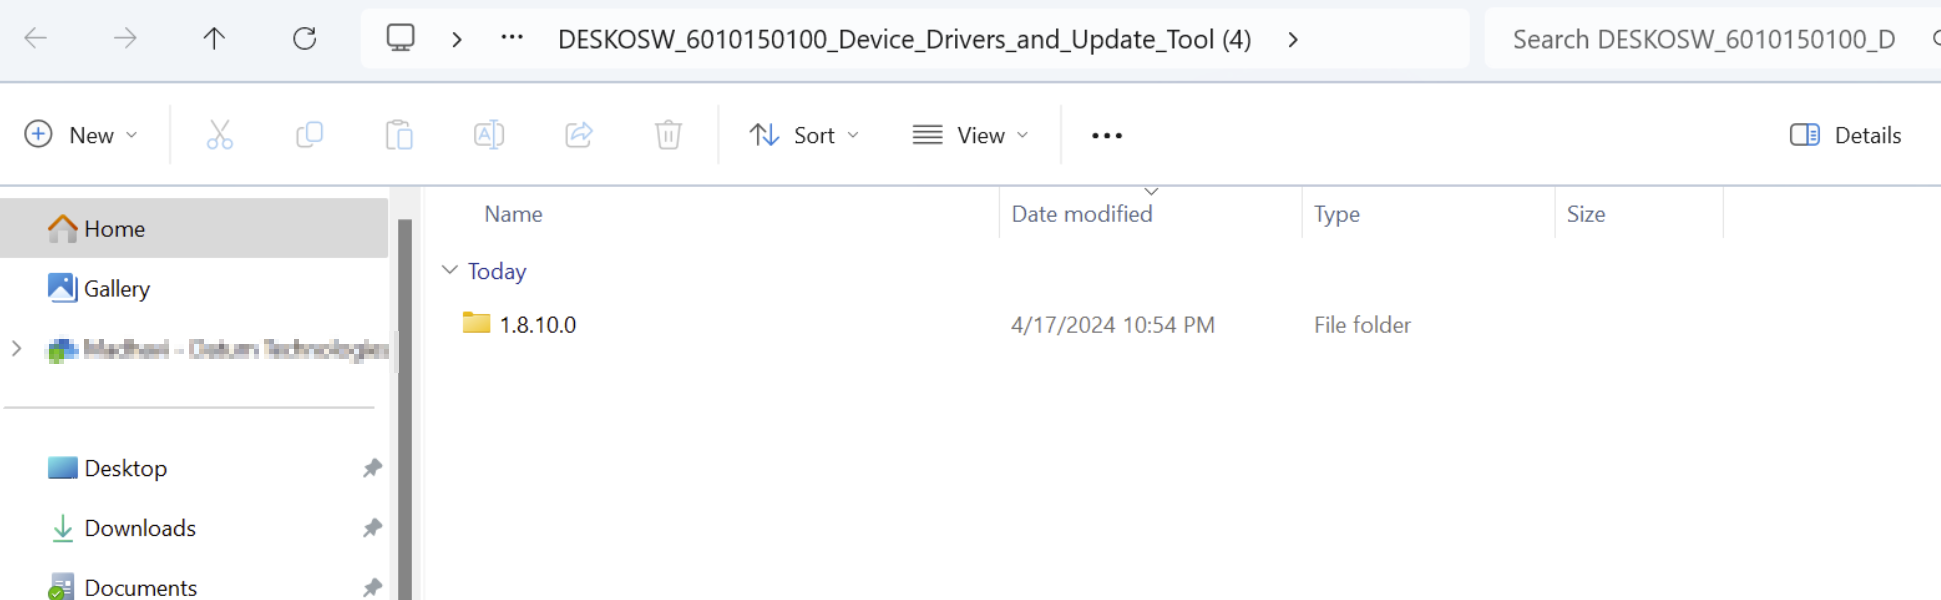Collapse the Today group
The height and width of the screenshot is (600, 1941).
click(450, 271)
